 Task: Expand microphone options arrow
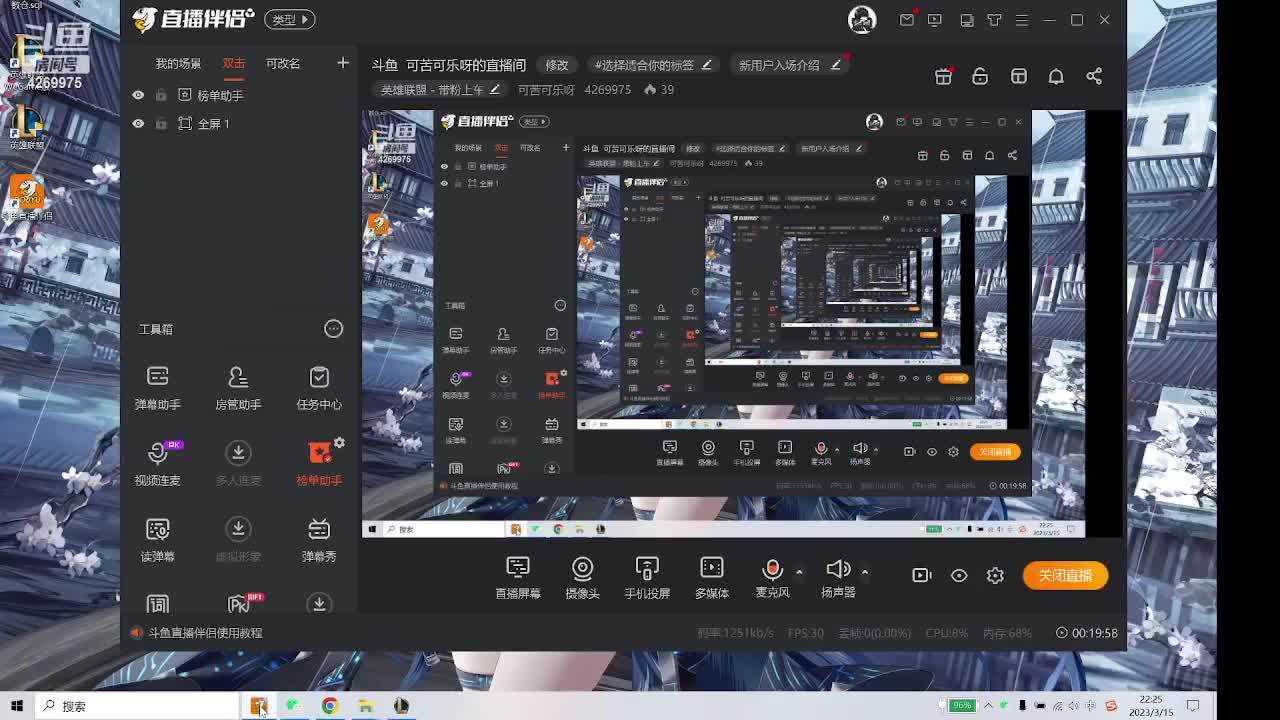click(799, 572)
